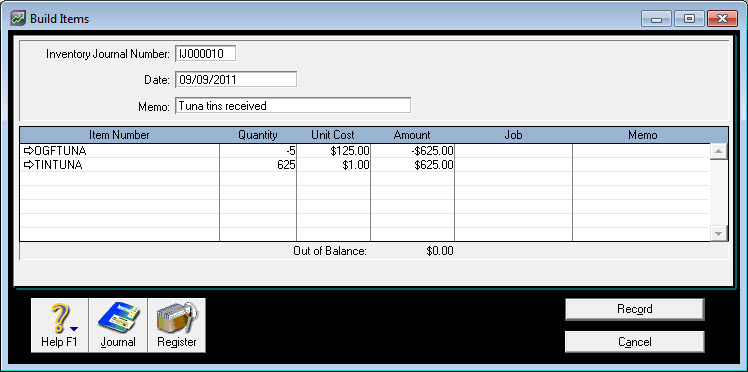Image resolution: width=748 pixels, height=372 pixels.
Task: Click the Amount cell showing -$625.00
Action: click(x=413, y=151)
